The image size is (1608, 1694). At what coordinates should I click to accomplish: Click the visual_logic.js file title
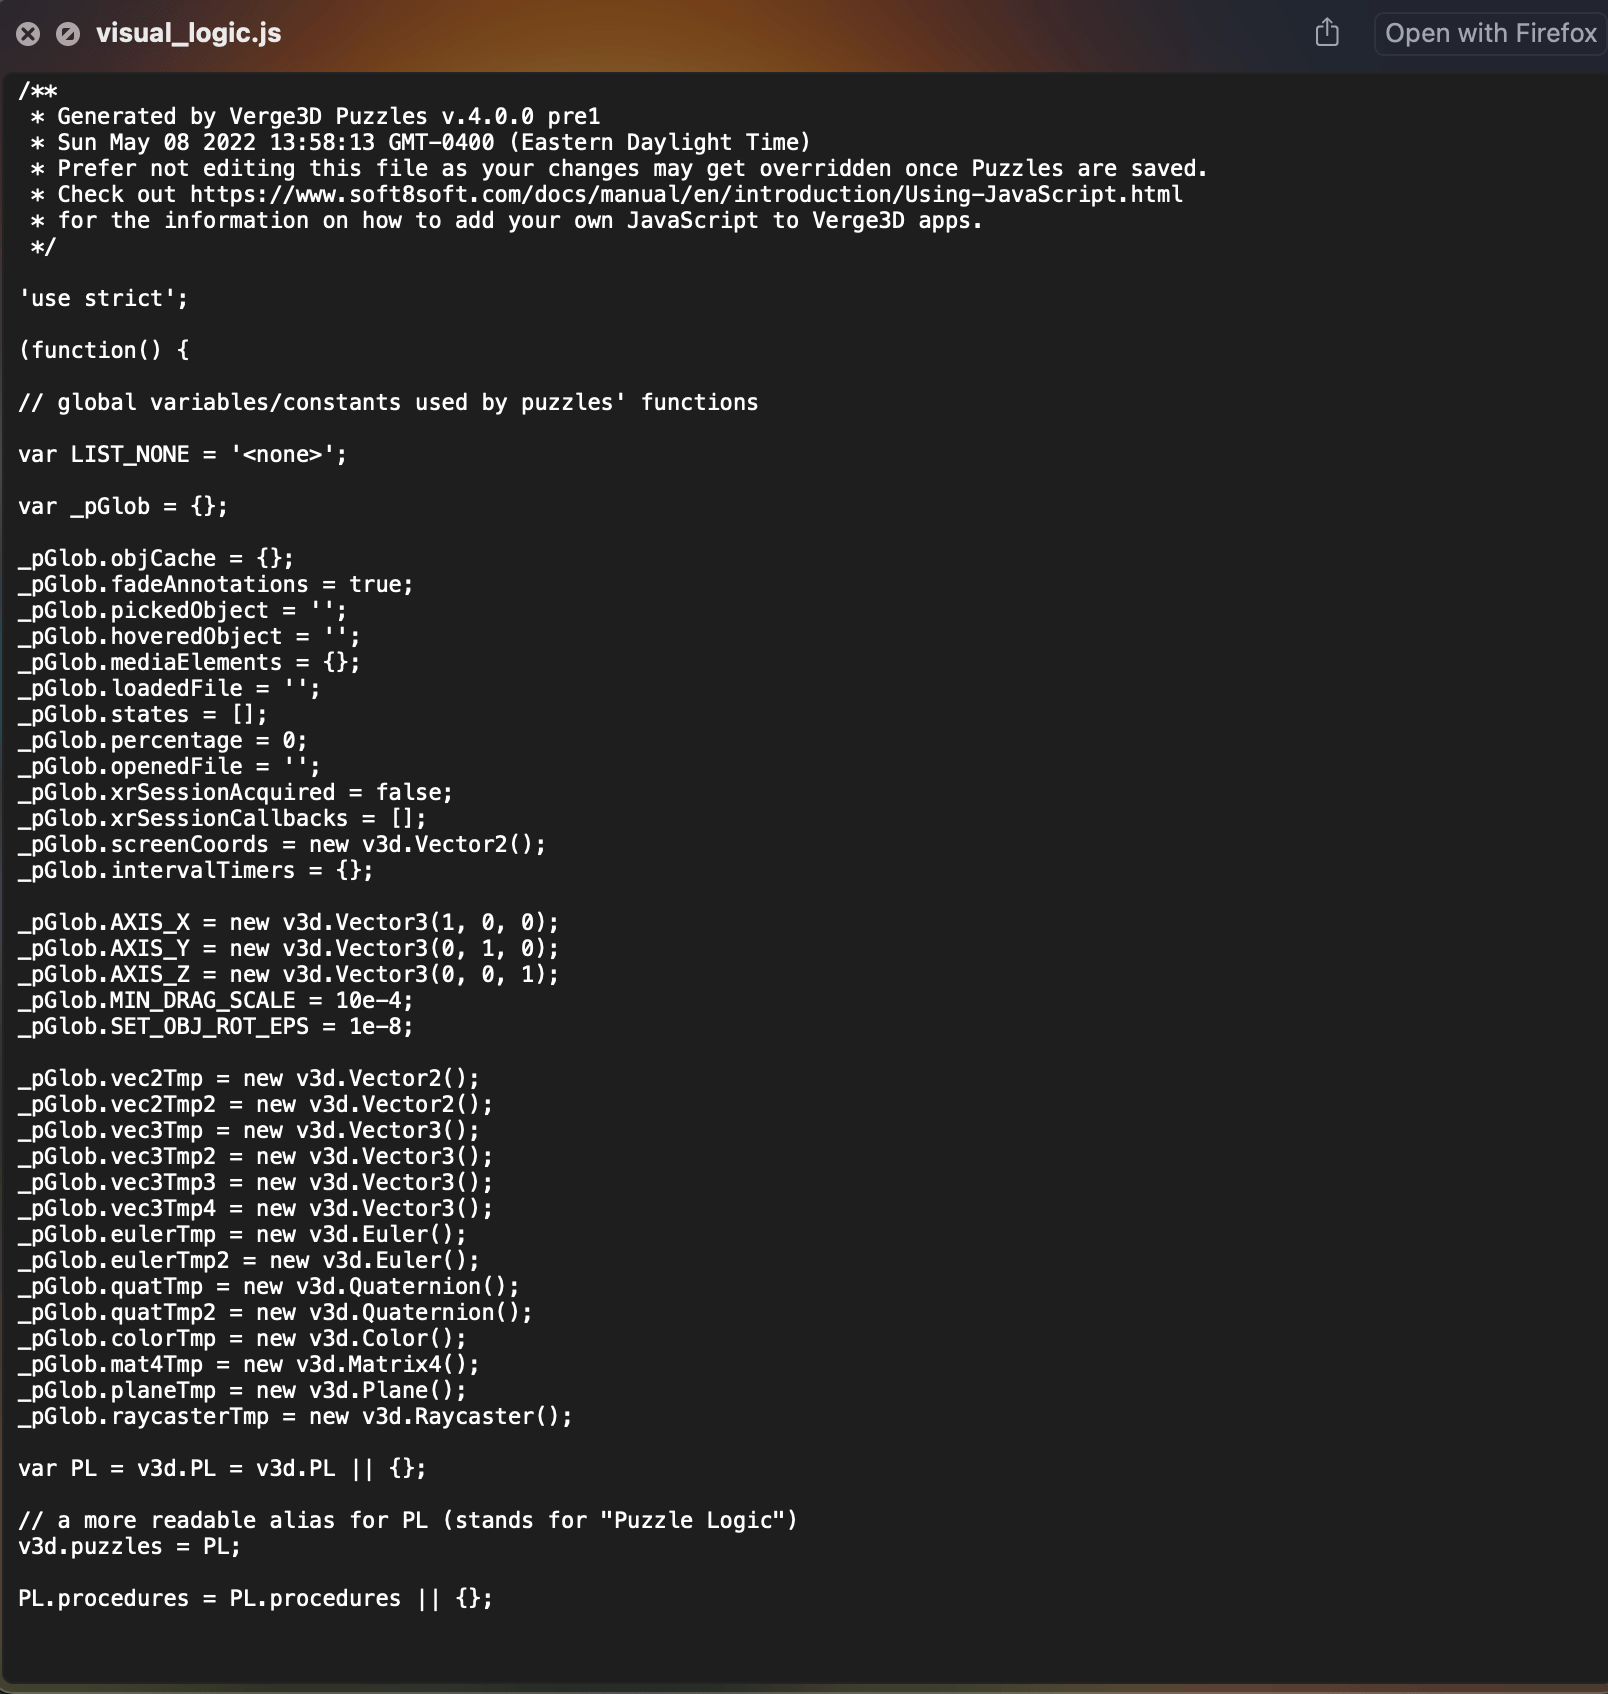(x=188, y=33)
